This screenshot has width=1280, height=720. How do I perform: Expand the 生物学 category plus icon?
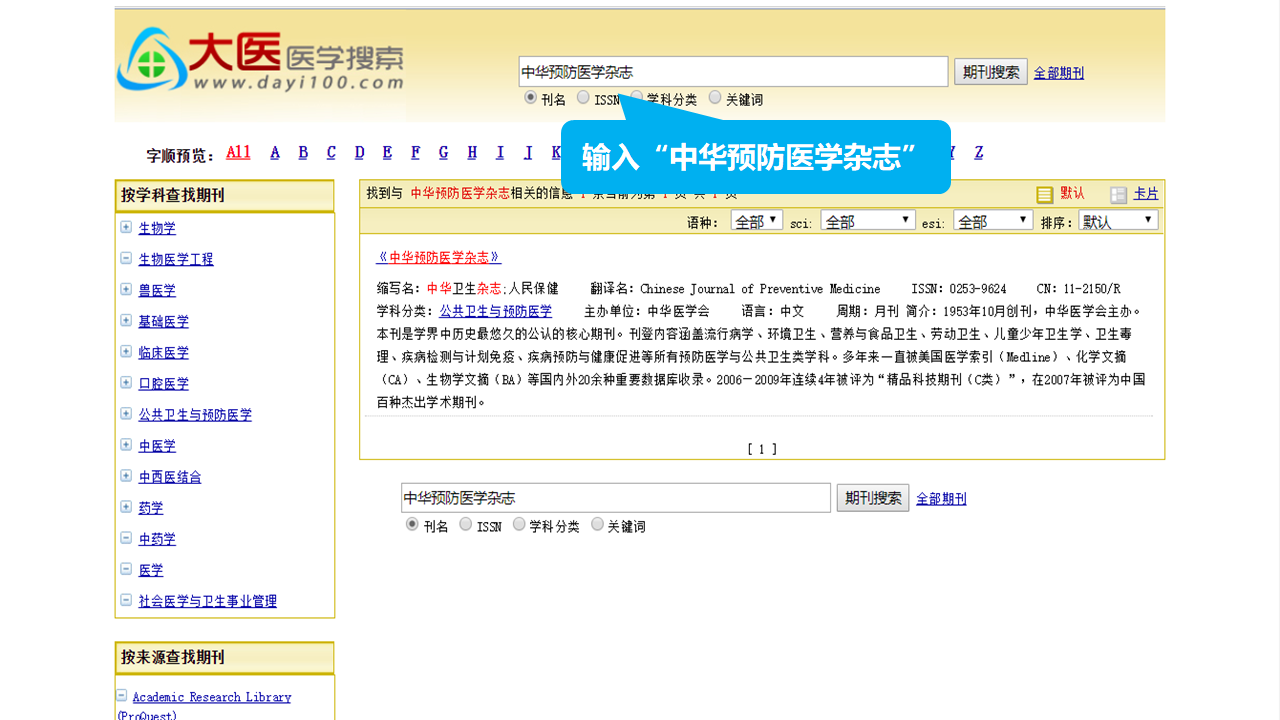[x=126, y=227]
